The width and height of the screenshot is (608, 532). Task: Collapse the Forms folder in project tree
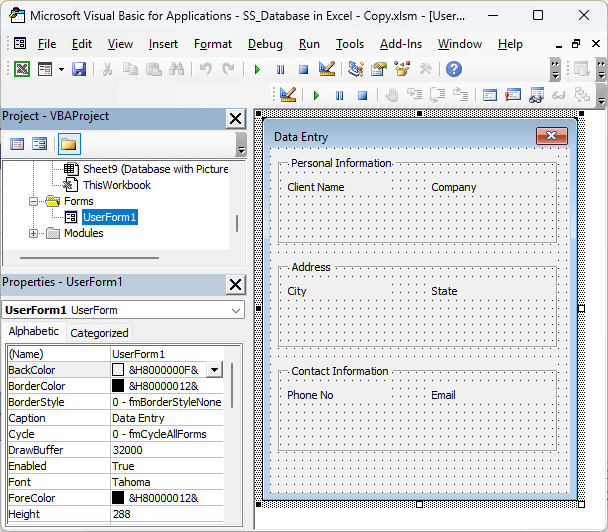point(35,201)
